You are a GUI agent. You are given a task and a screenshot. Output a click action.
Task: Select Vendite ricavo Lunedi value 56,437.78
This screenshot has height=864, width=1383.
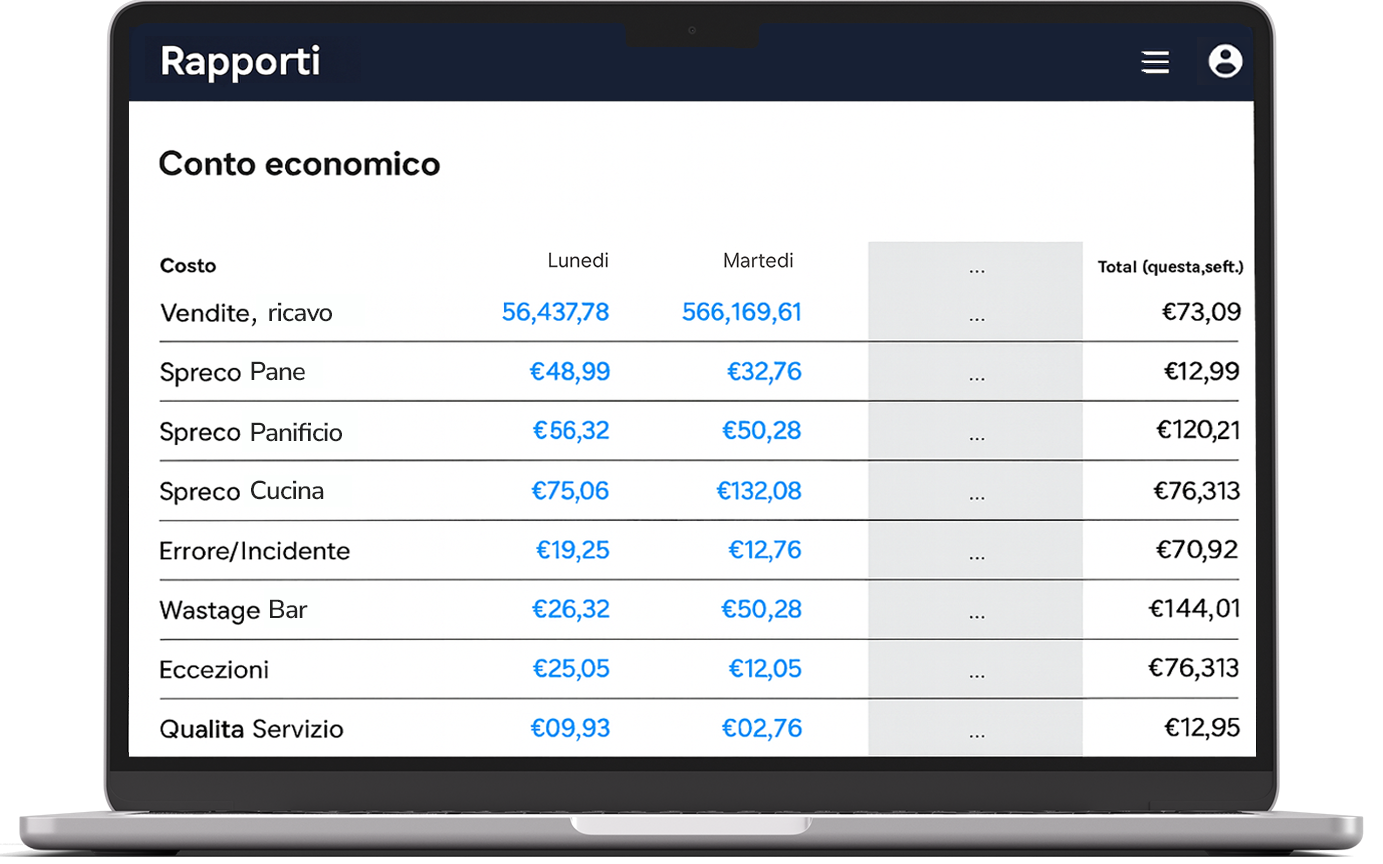click(x=556, y=312)
